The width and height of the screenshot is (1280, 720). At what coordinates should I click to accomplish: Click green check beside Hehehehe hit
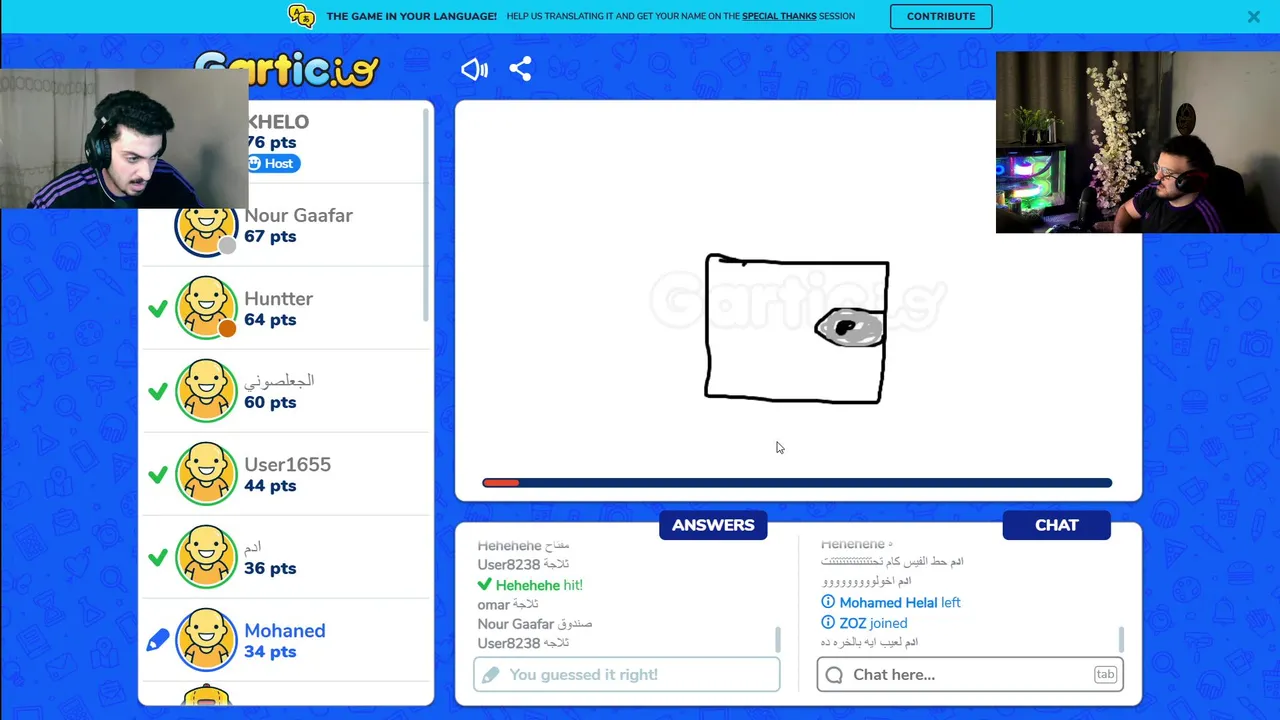click(485, 585)
